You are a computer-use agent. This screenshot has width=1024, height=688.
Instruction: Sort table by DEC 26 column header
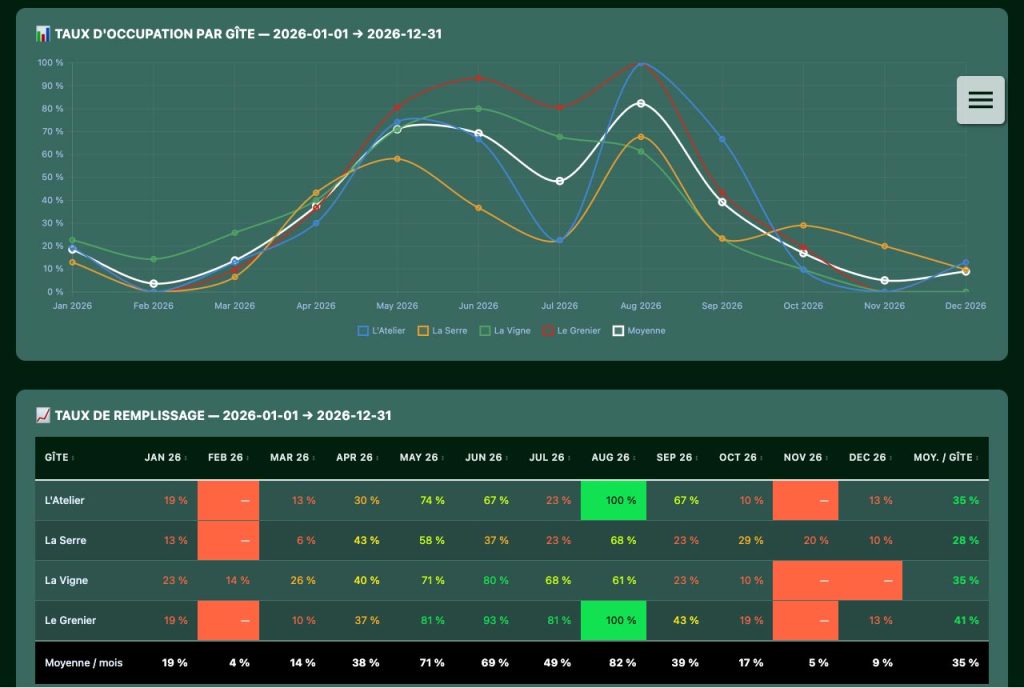tap(870, 458)
